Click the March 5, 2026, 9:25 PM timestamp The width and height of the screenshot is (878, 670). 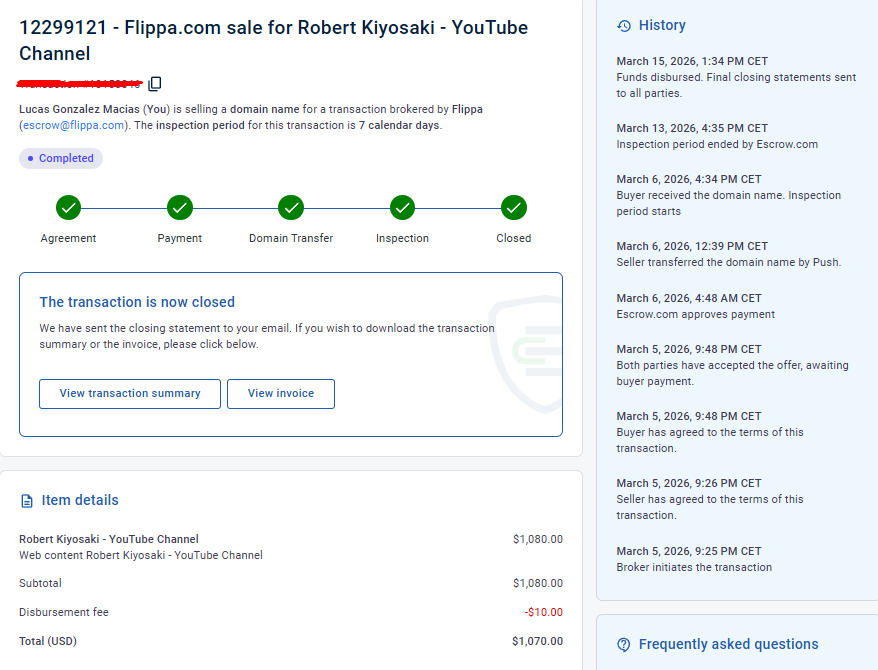[x=689, y=551]
